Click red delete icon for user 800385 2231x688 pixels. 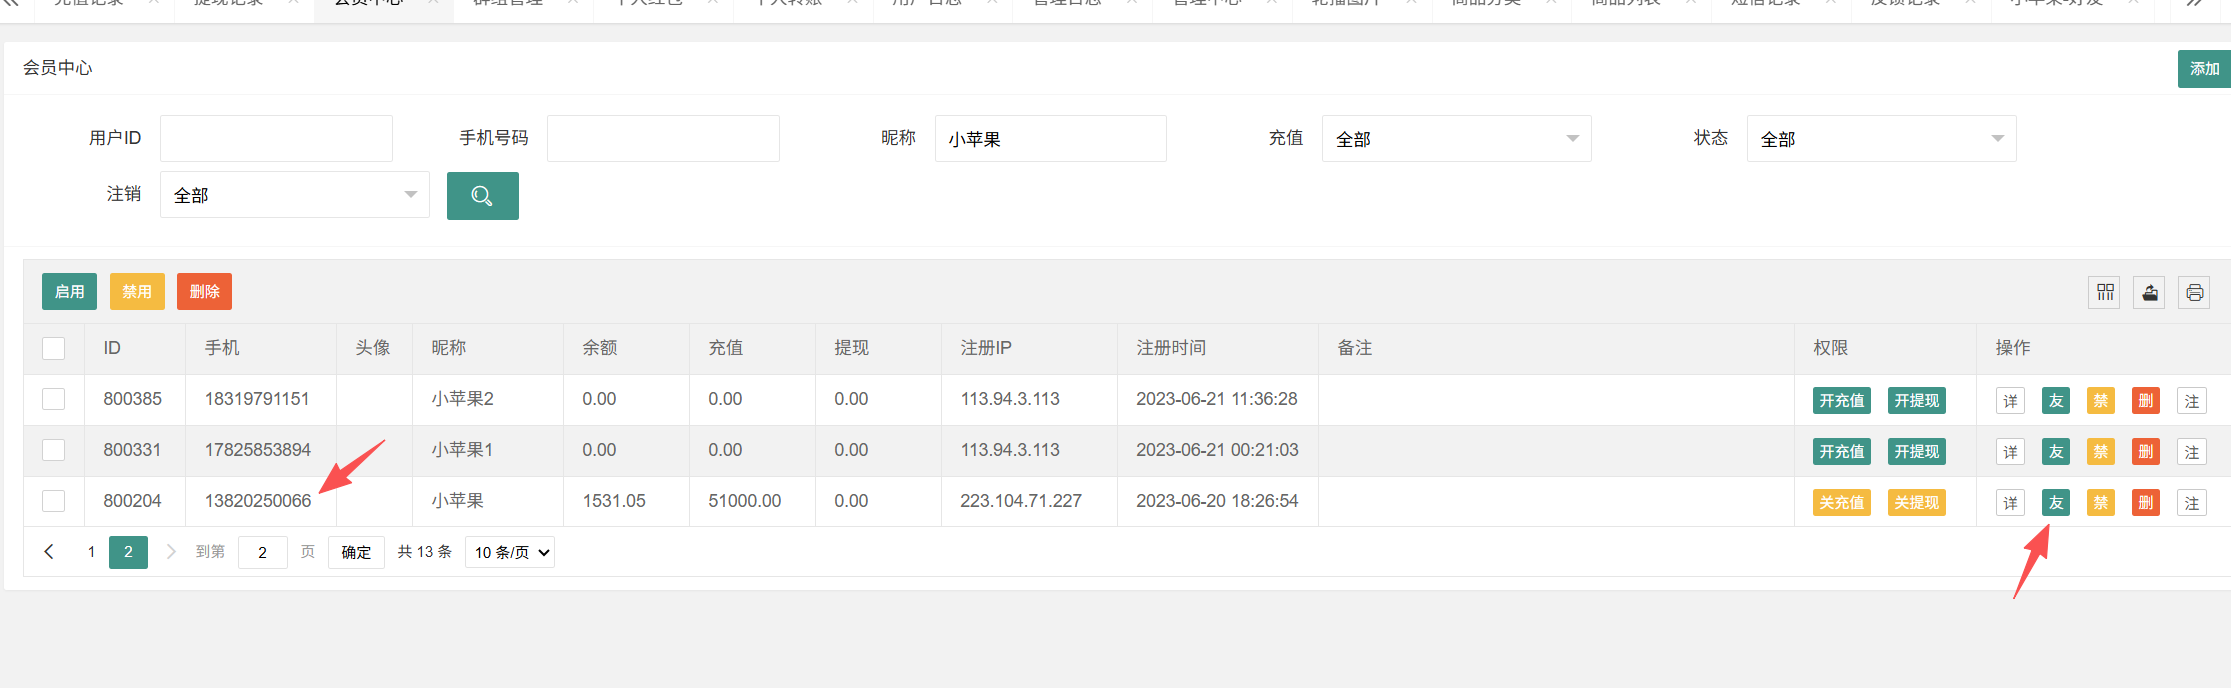click(x=2146, y=401)
